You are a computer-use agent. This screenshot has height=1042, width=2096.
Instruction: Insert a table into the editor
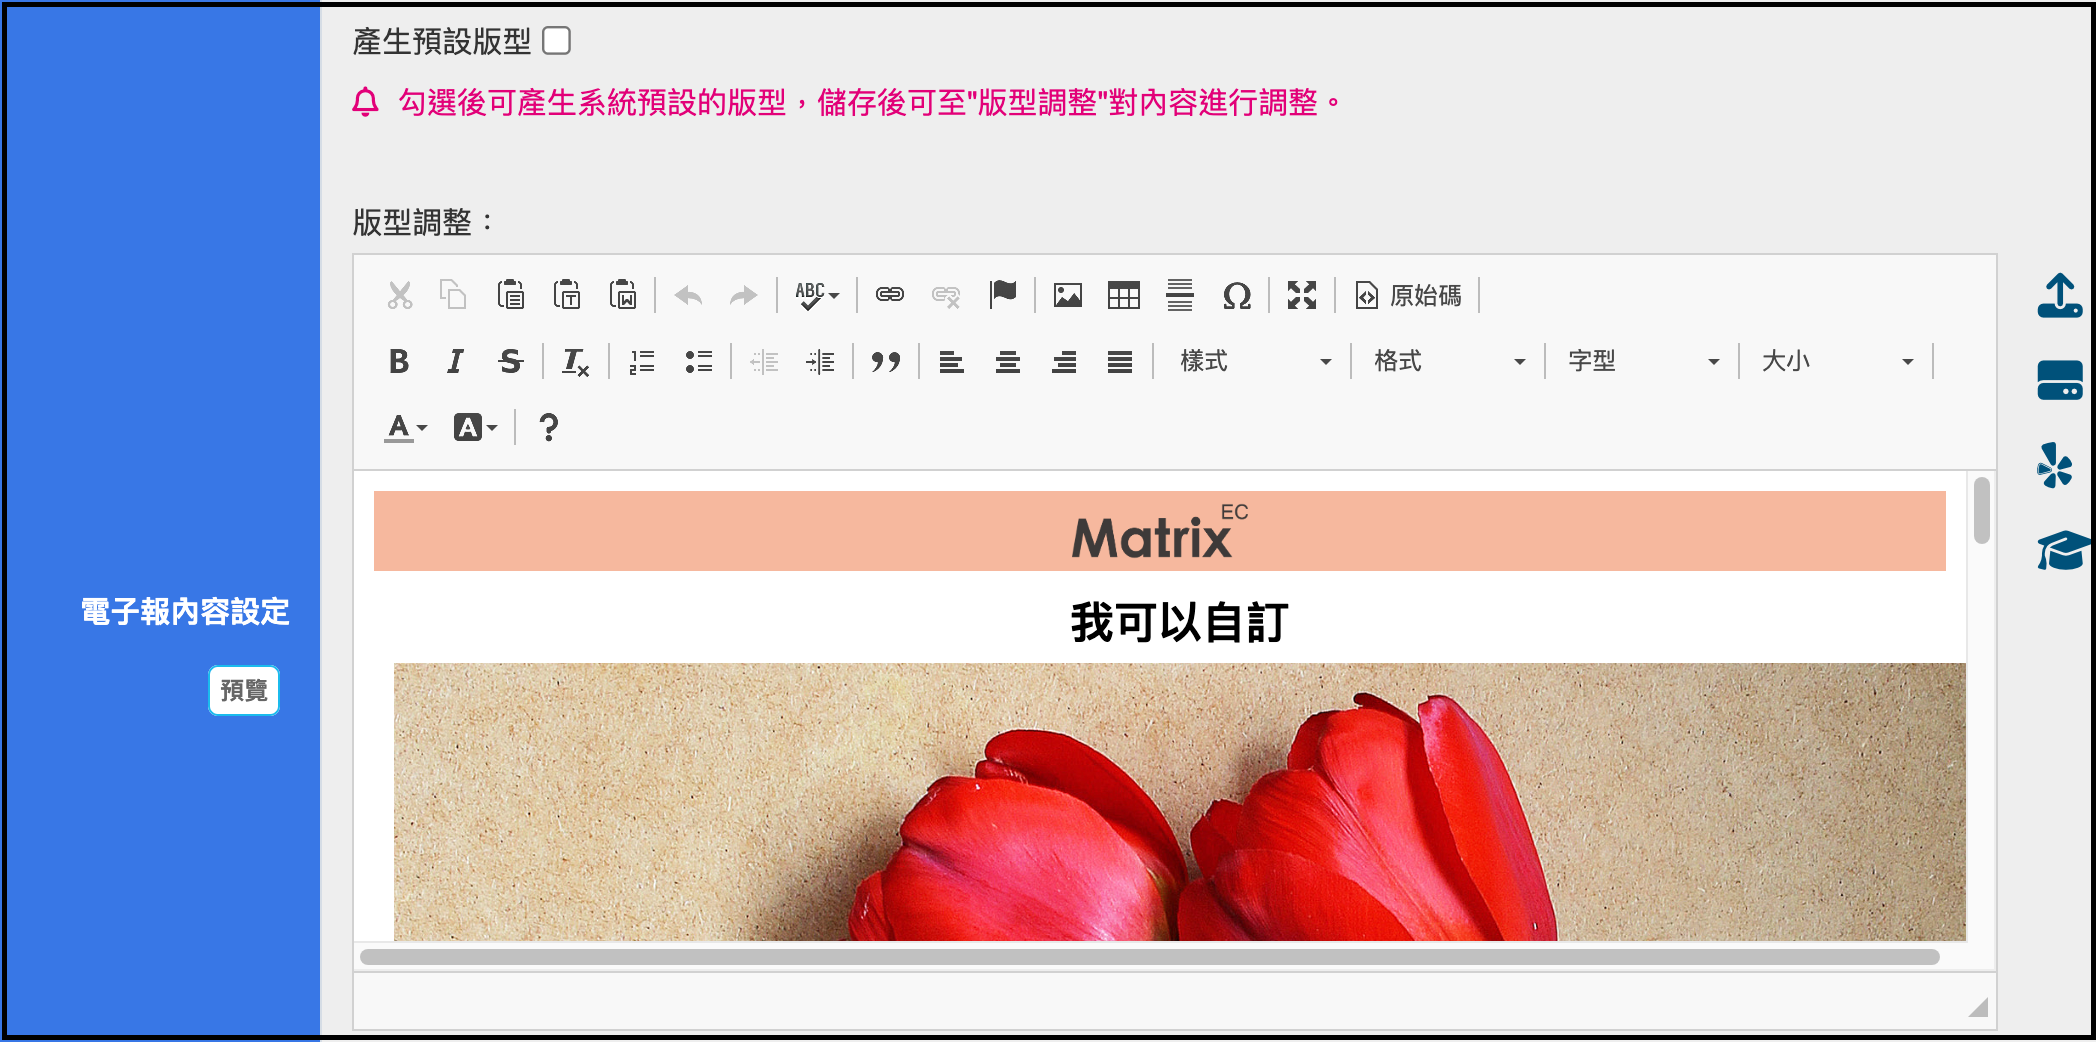point(1123,296)
